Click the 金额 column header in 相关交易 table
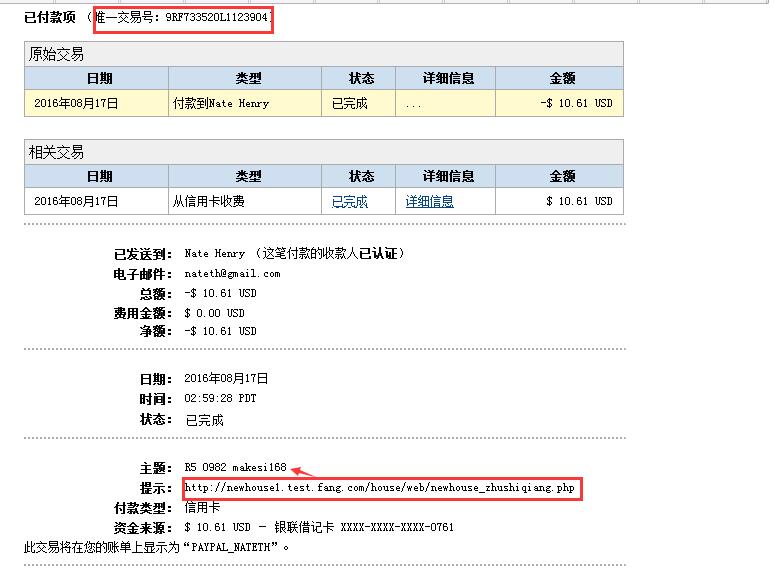Screen dimensions: 774x573 click(x=562, y=176)
